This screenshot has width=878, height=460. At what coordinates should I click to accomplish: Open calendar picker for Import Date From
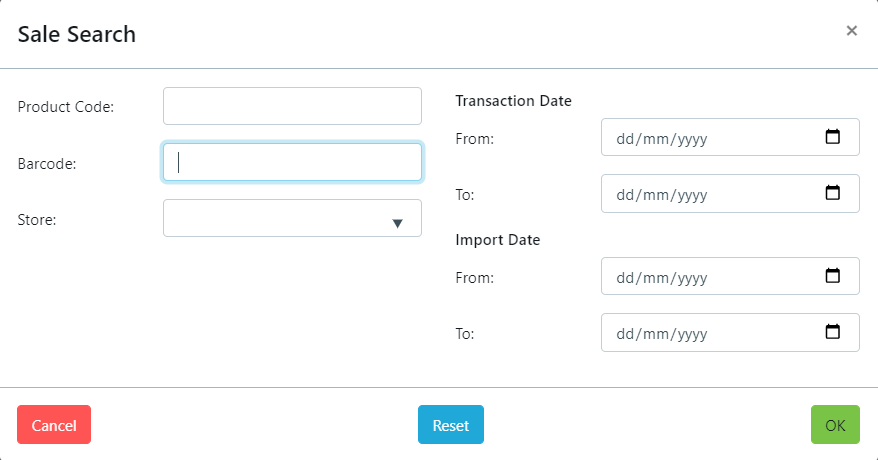click(832, 277)
